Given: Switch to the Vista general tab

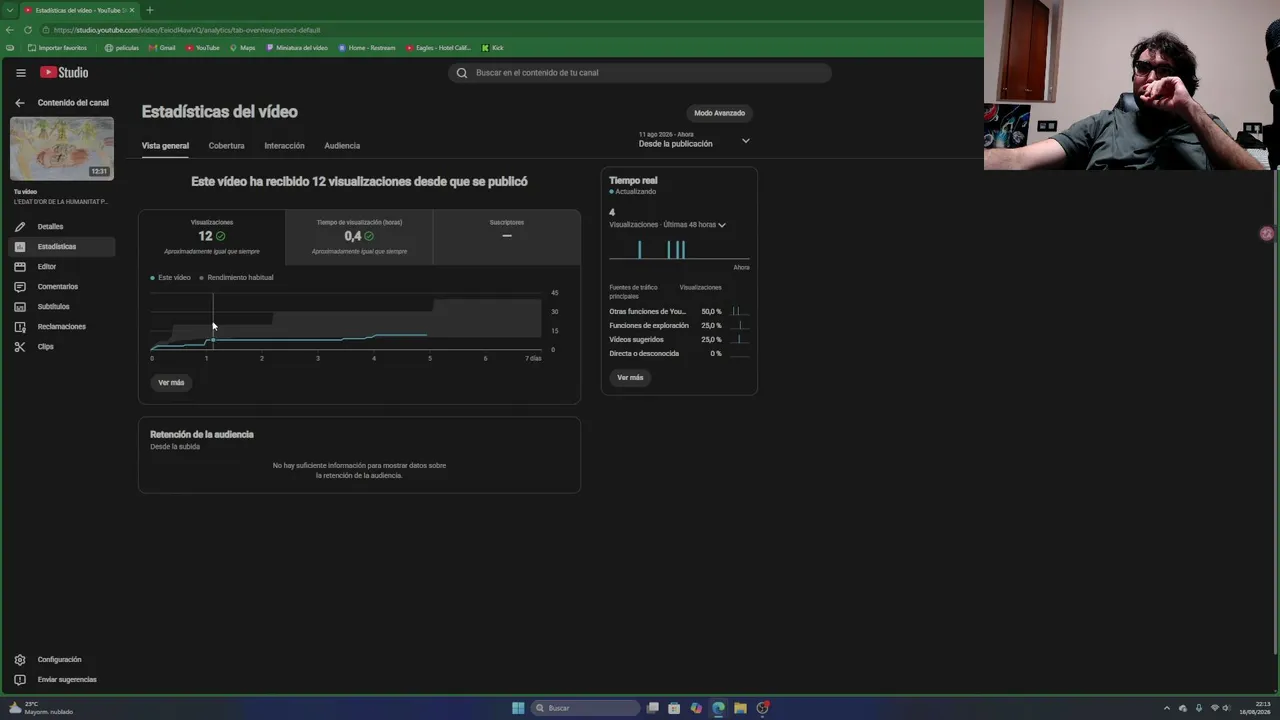Looking at the screenshot, I should coord(165,146).
